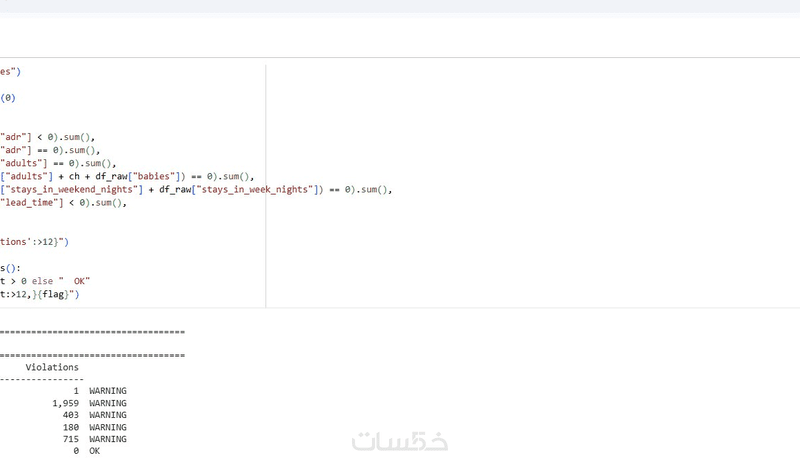Place cursor on the "adults"] == 0 line

pos(58,164)
